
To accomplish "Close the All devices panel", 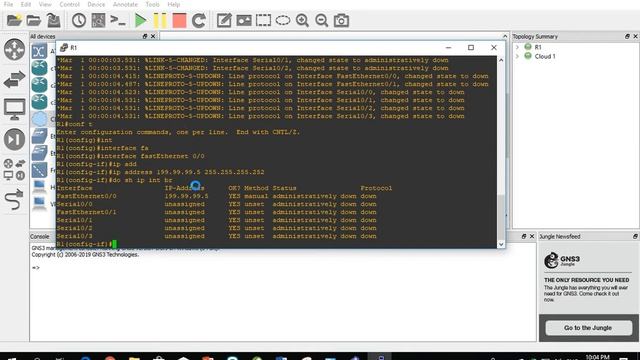I will click(153, 36).
